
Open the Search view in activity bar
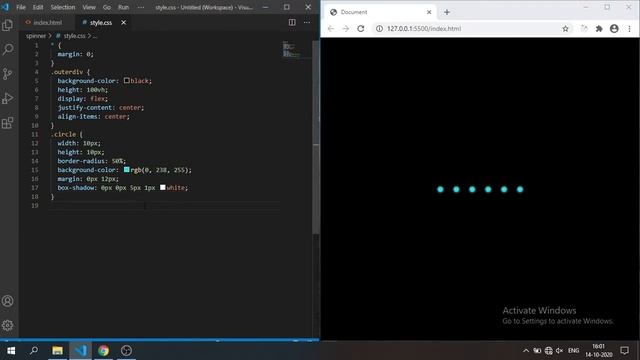click(7, 49)
